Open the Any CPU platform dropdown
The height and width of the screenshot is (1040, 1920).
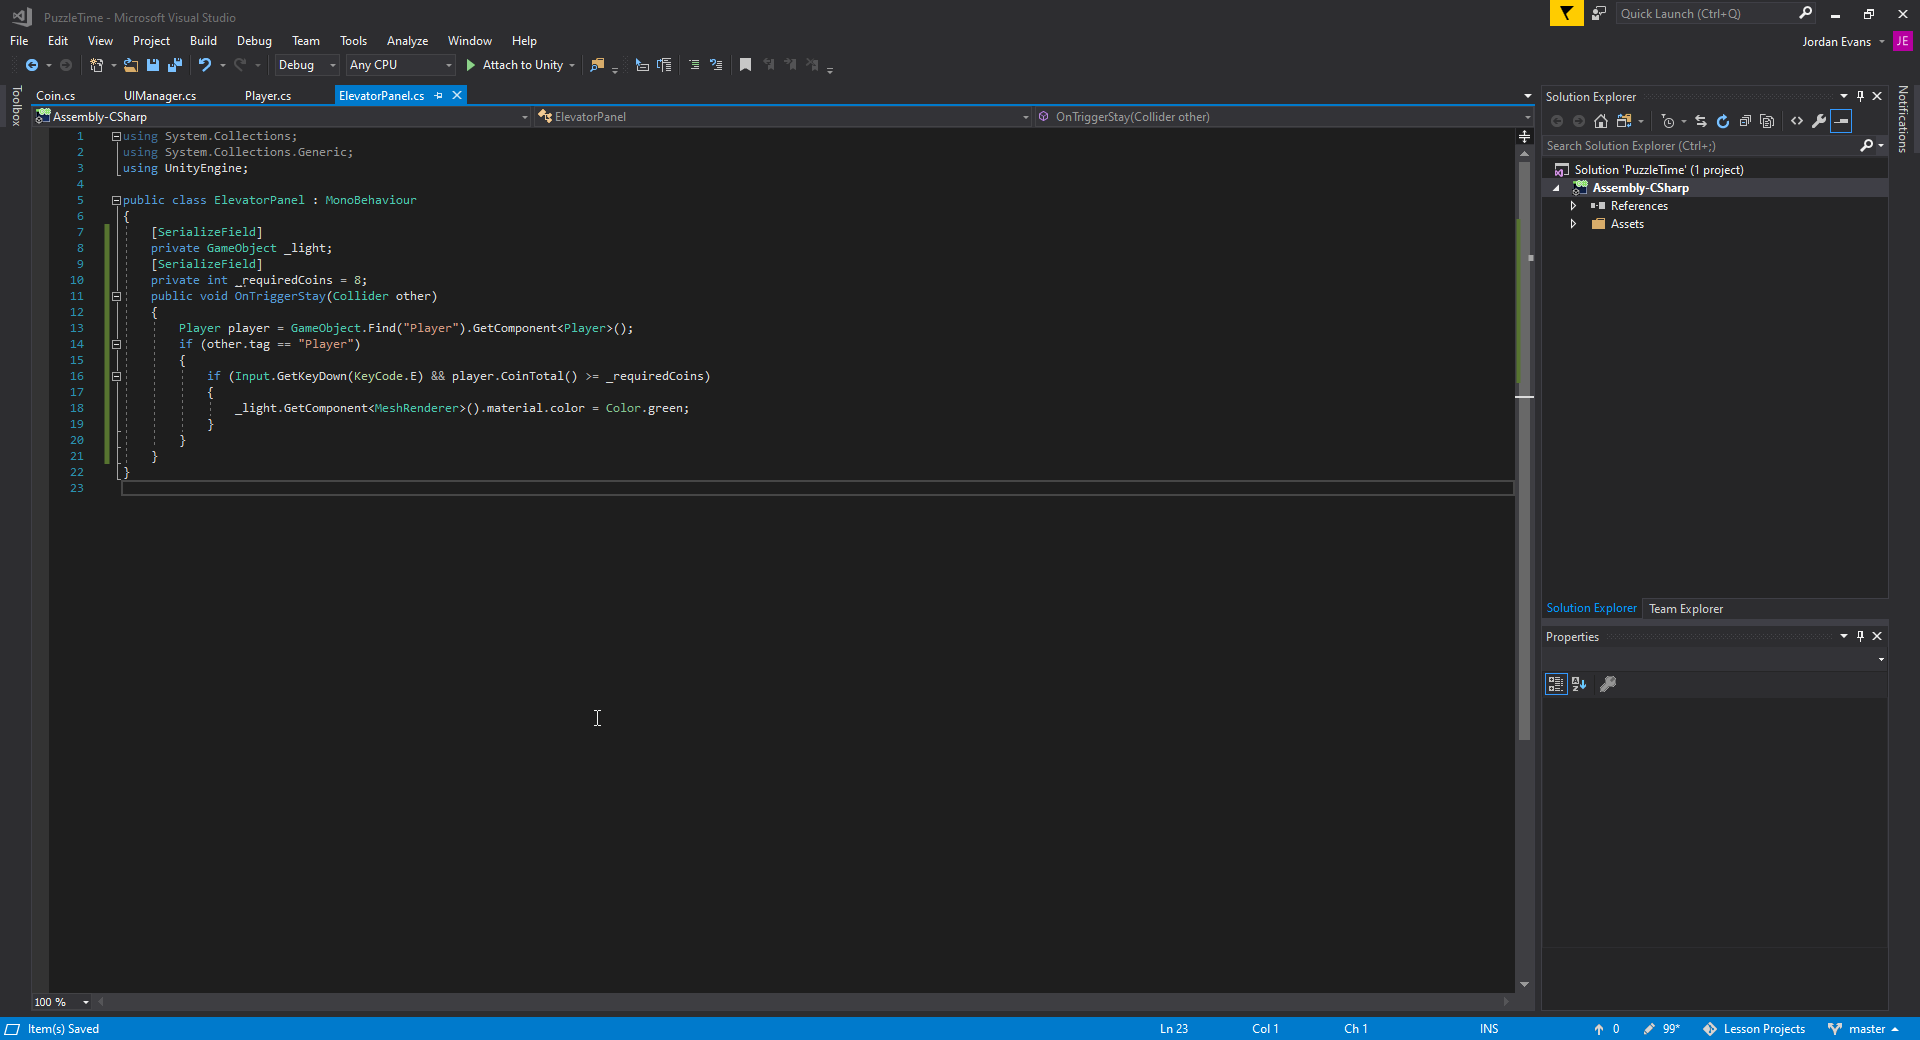pyautogui.click(x=448, y=65)
